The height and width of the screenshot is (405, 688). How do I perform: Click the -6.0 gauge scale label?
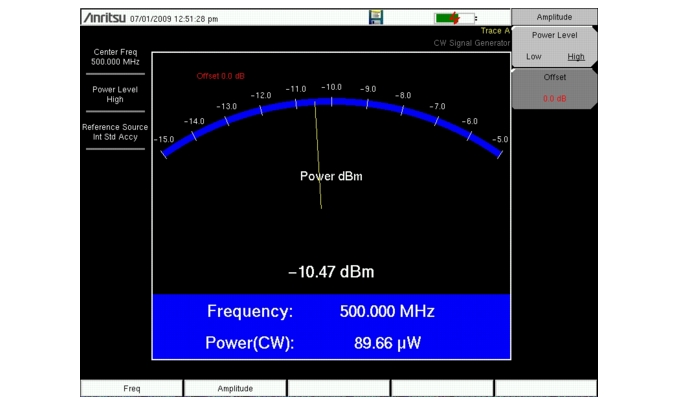(469, 122)
